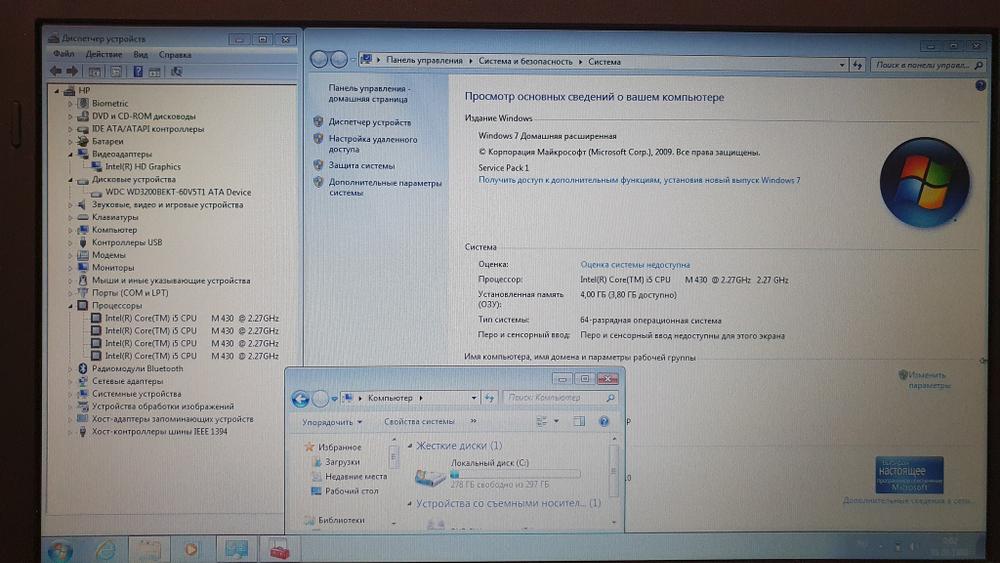
Task: Click Свойства системы in Компьютер toolbar
Action: [419, 421]
